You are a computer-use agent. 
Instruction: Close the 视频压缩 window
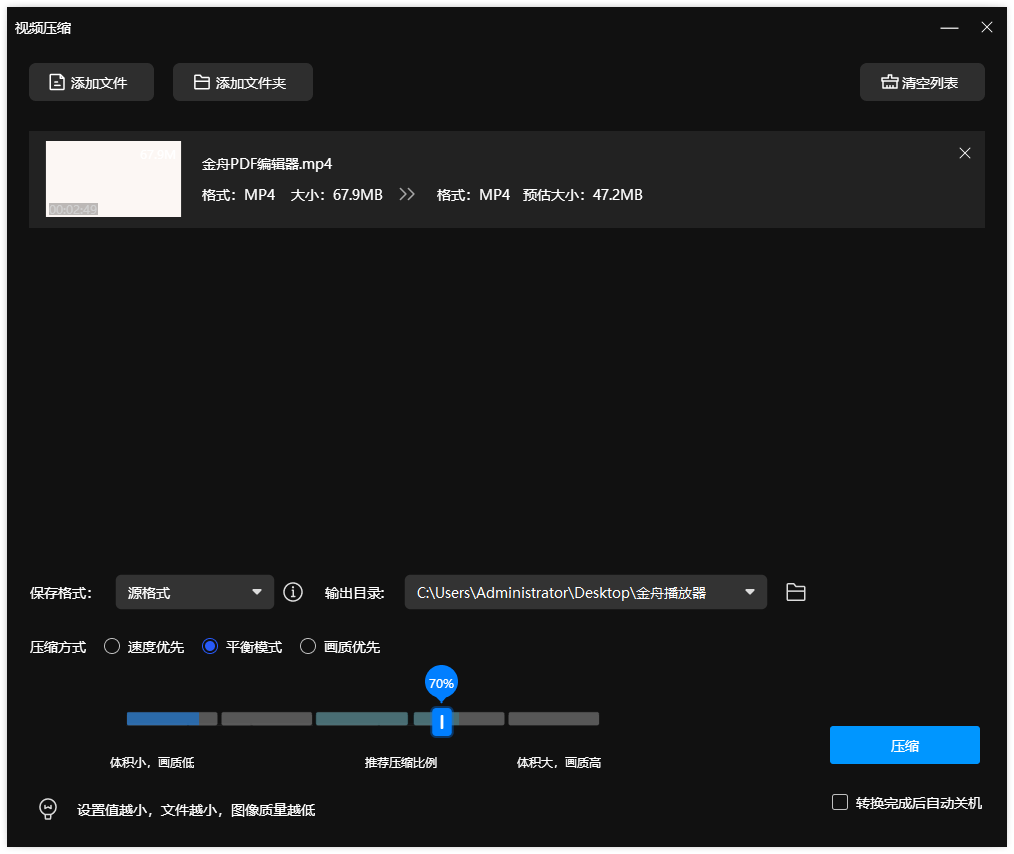tap(987, 27)
